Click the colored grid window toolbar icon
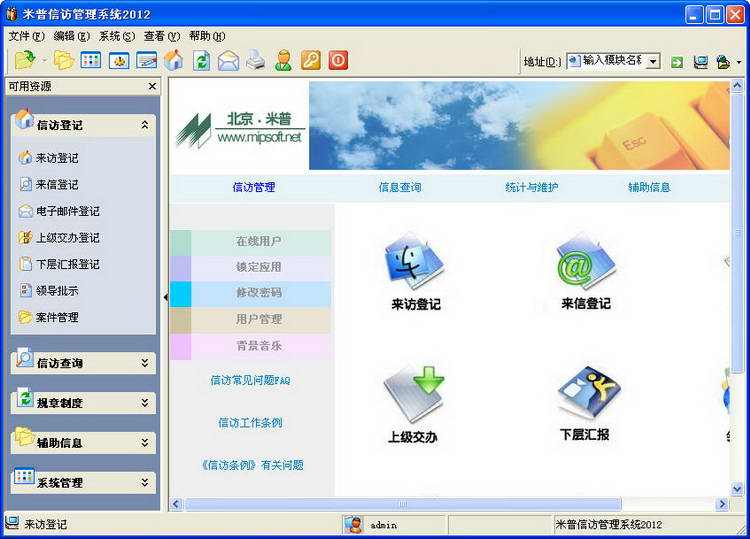Screen dimensions: 750x539 90,60
